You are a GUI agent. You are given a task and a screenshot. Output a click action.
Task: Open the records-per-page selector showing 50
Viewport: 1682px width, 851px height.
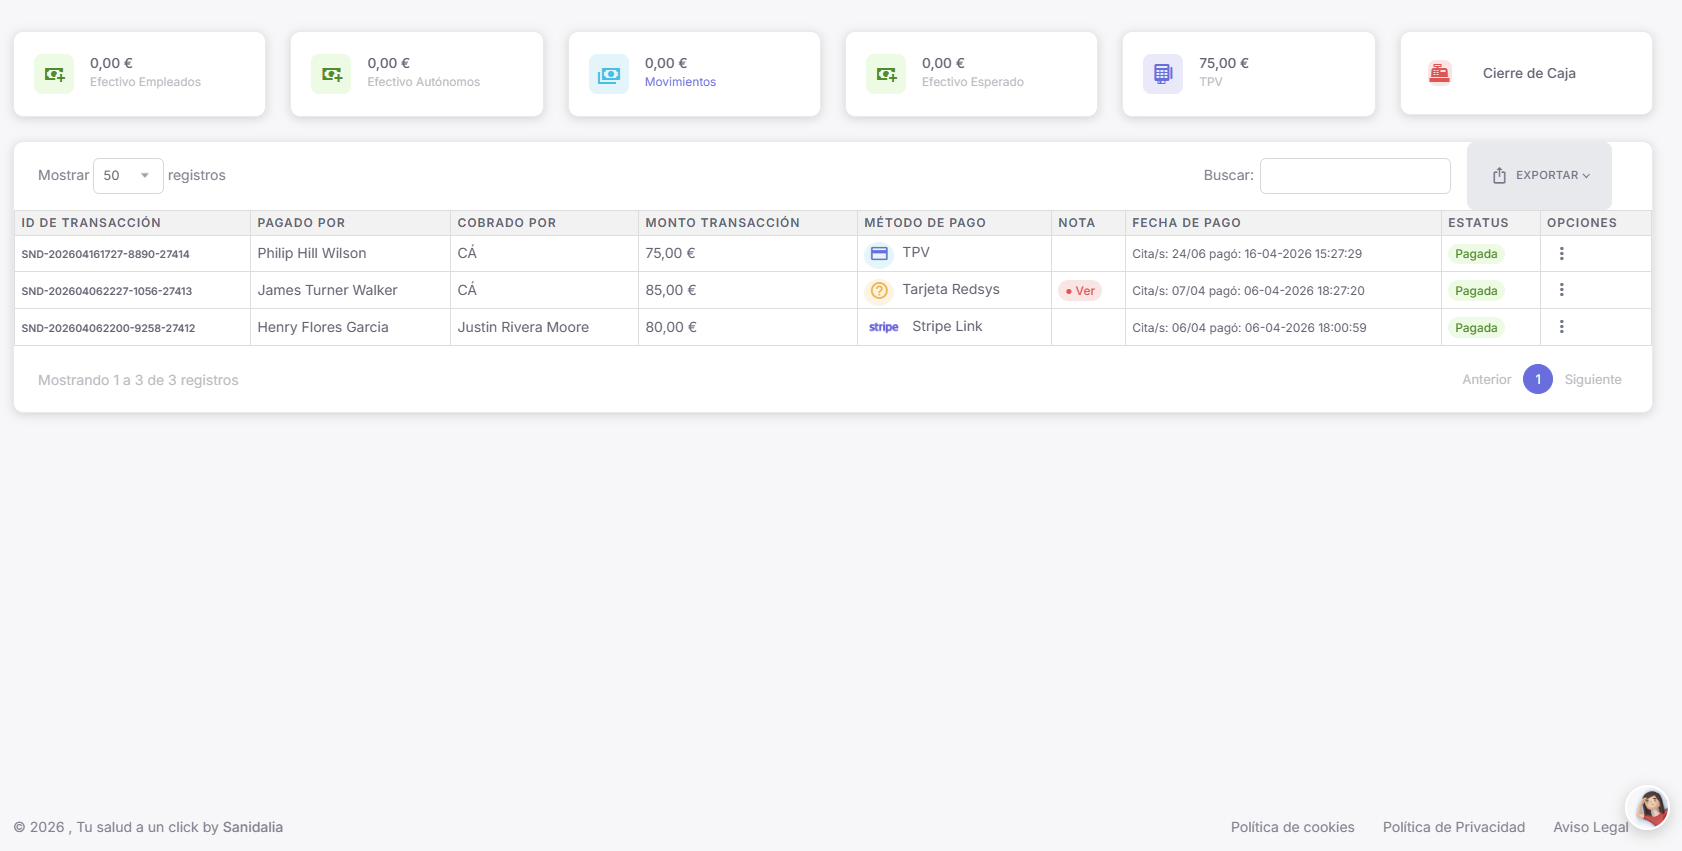[x=128, y=176]
